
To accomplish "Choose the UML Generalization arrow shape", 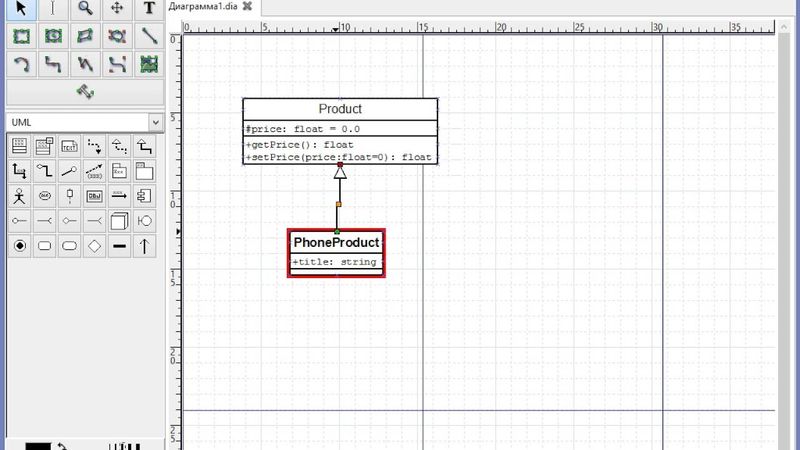I will [145, 146].
